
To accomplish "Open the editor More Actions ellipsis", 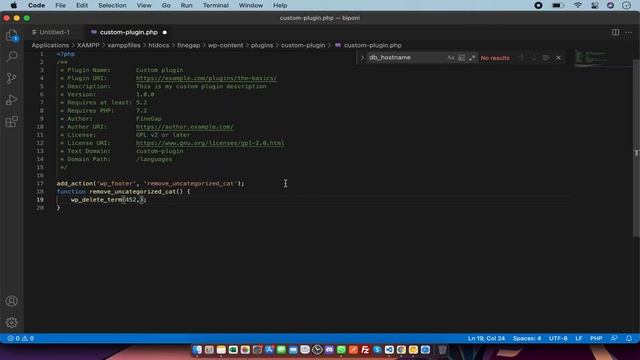I will [628, 32].
